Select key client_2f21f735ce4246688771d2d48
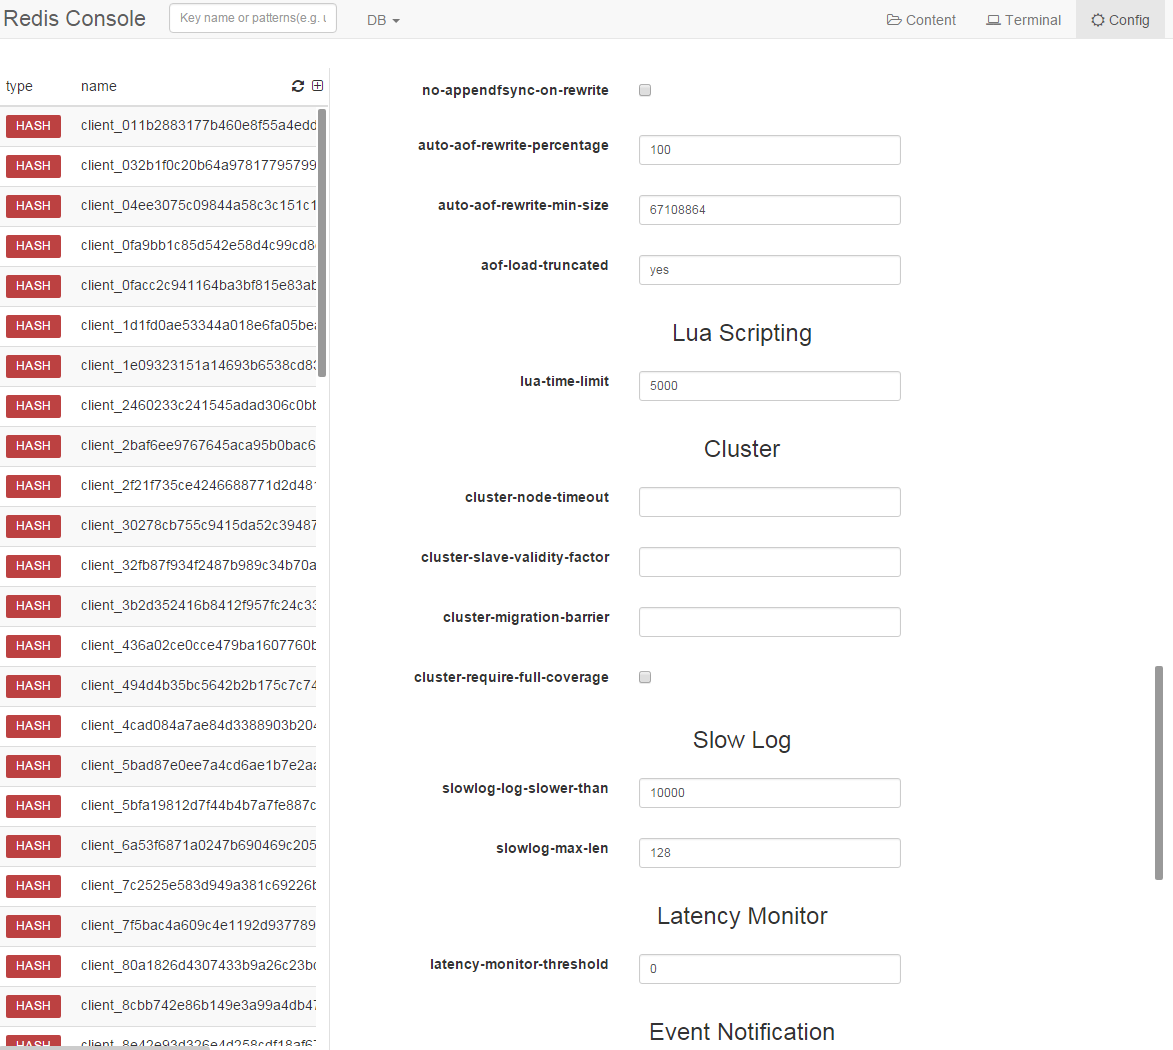1173x1050 pixels. (198, 485)
